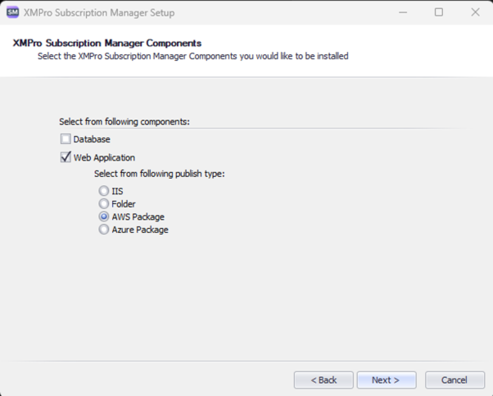Click the XMPro Subscription Manager title bar icon

[13, 12]
